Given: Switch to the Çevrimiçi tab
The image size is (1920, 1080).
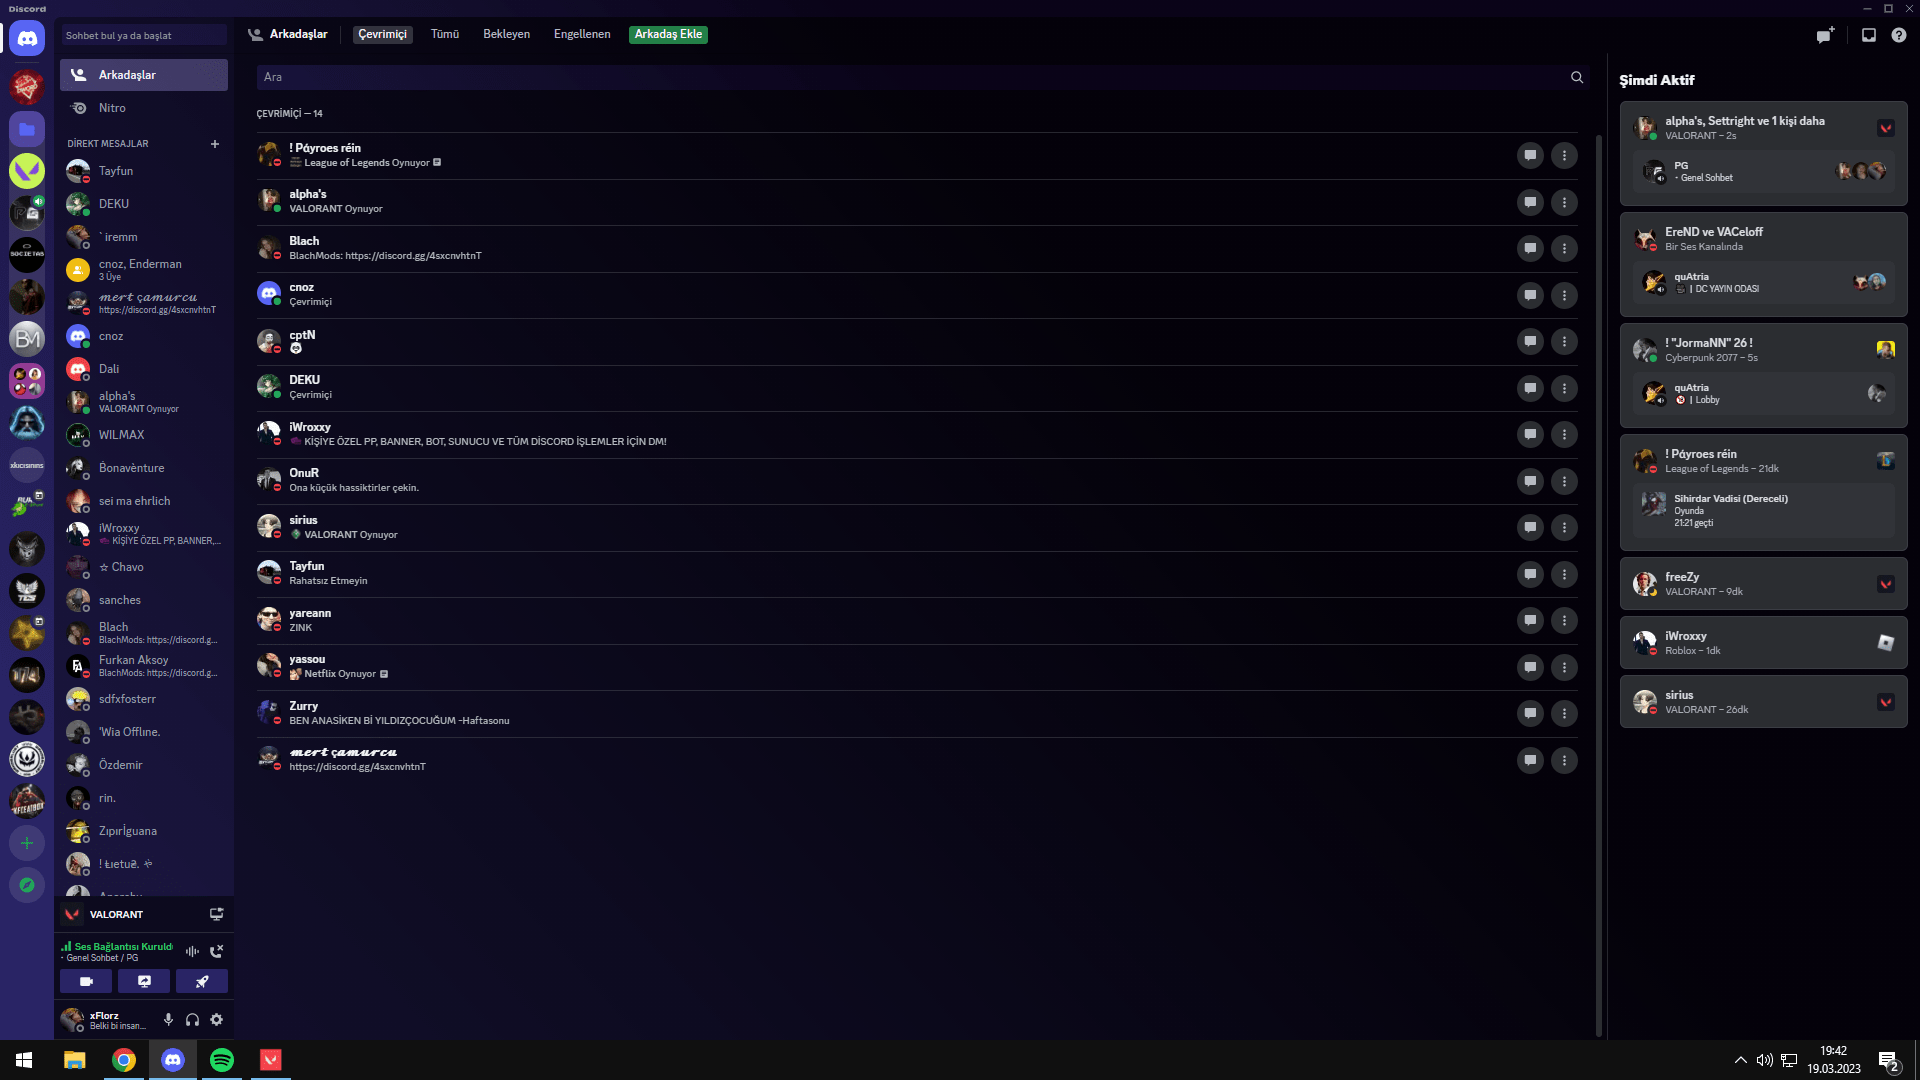Looking at the screenshot, I should [383, 34].
